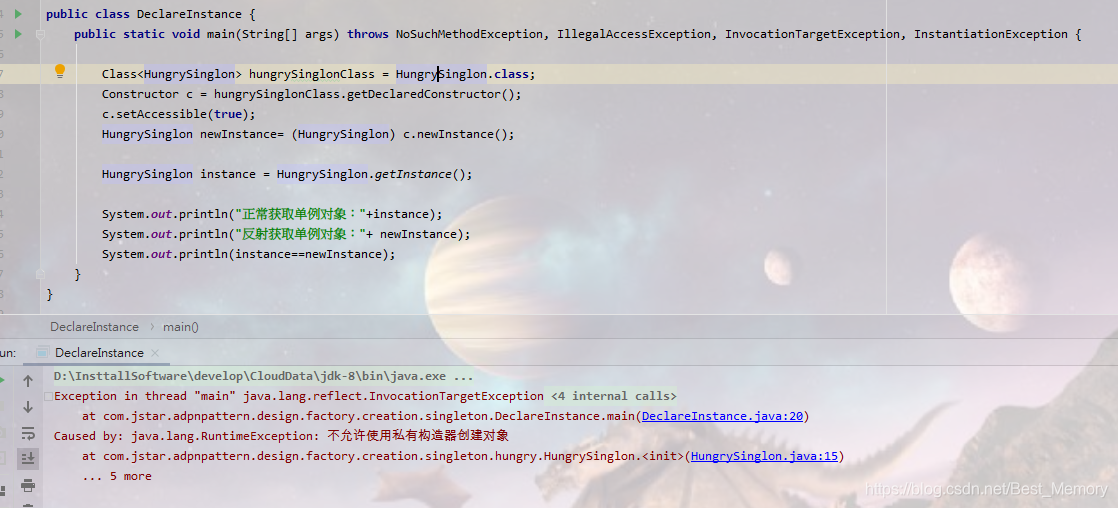
Task: Click fold marker at main method's closing brace
Action: (41, 273)
